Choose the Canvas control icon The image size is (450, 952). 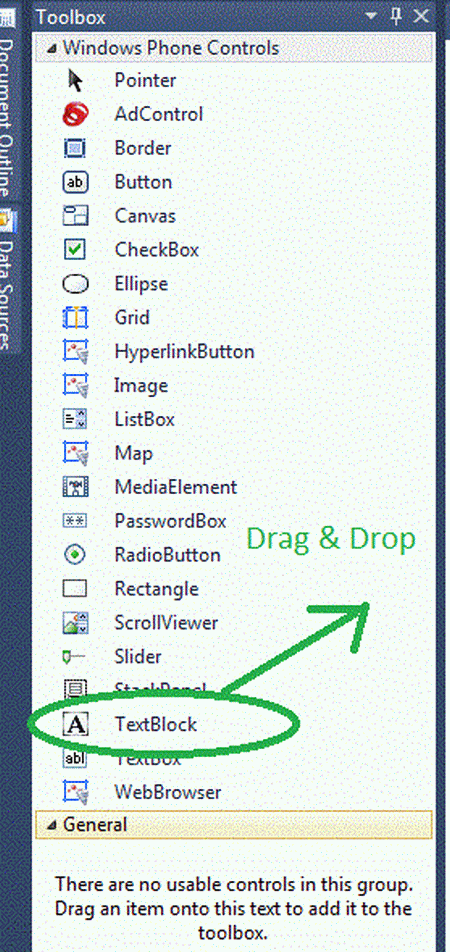tap(76, 216)
